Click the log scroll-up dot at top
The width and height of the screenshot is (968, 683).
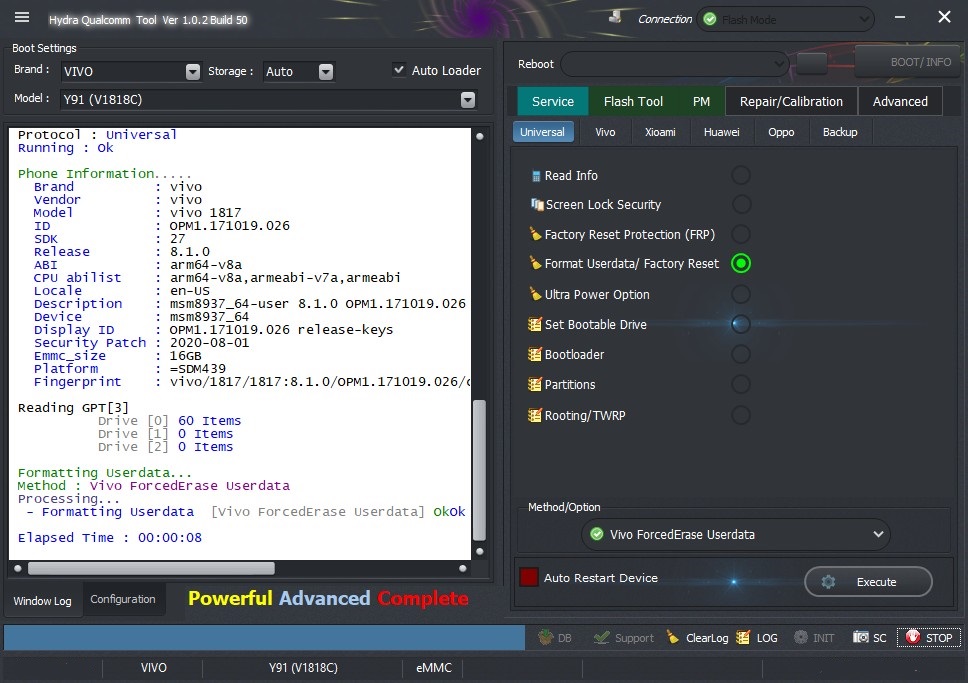(479, 136)
